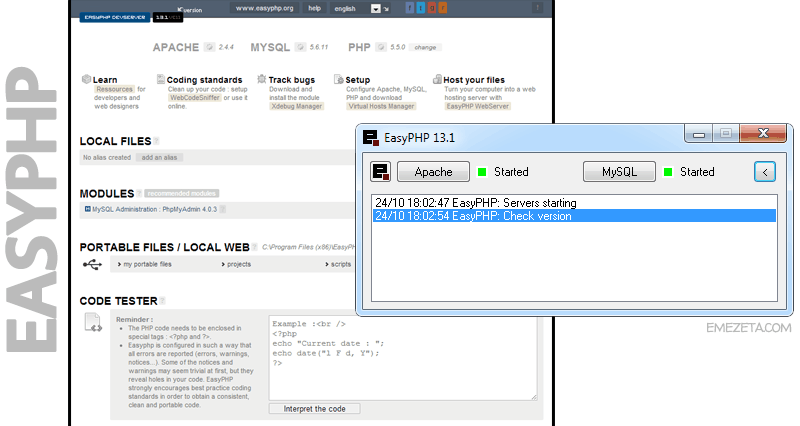Click the bug icon beside Track bugs
Screen dimensions: 800x426
[262, 79]
